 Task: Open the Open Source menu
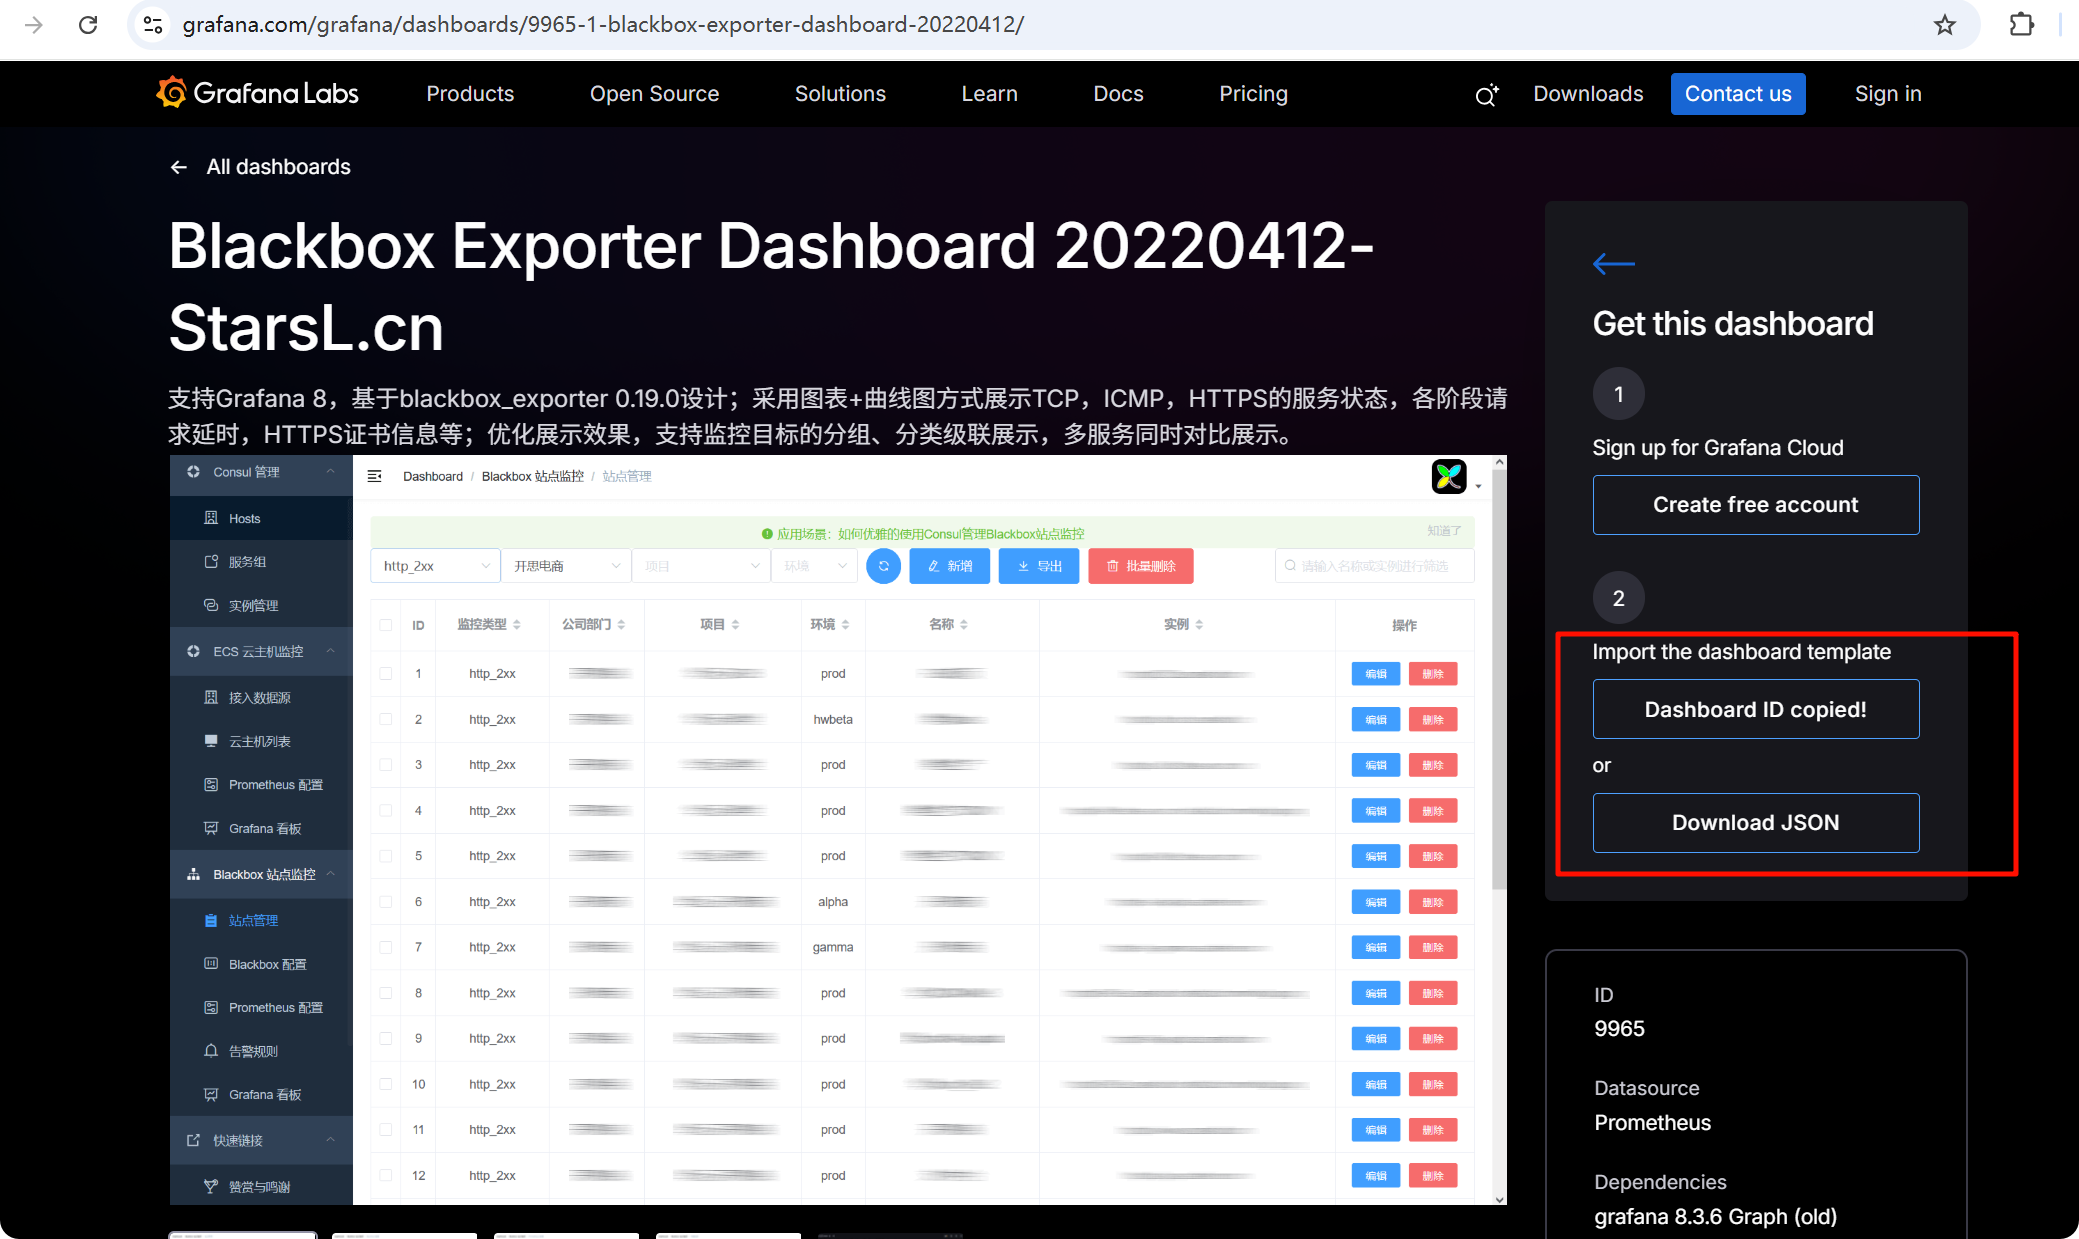click(654, 94)
